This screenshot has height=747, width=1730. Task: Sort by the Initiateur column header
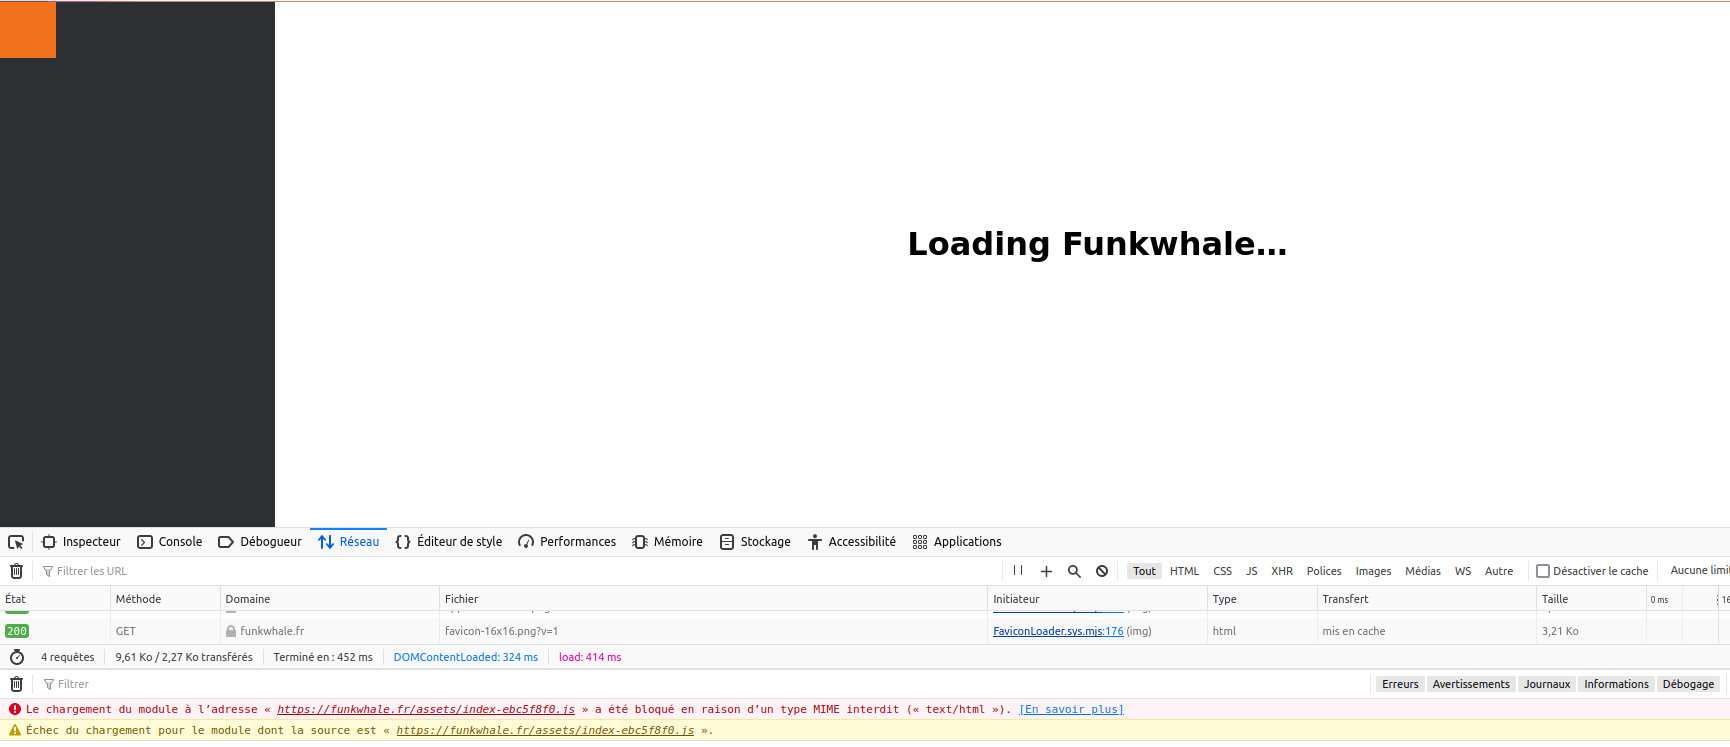tap(1097, 599)
